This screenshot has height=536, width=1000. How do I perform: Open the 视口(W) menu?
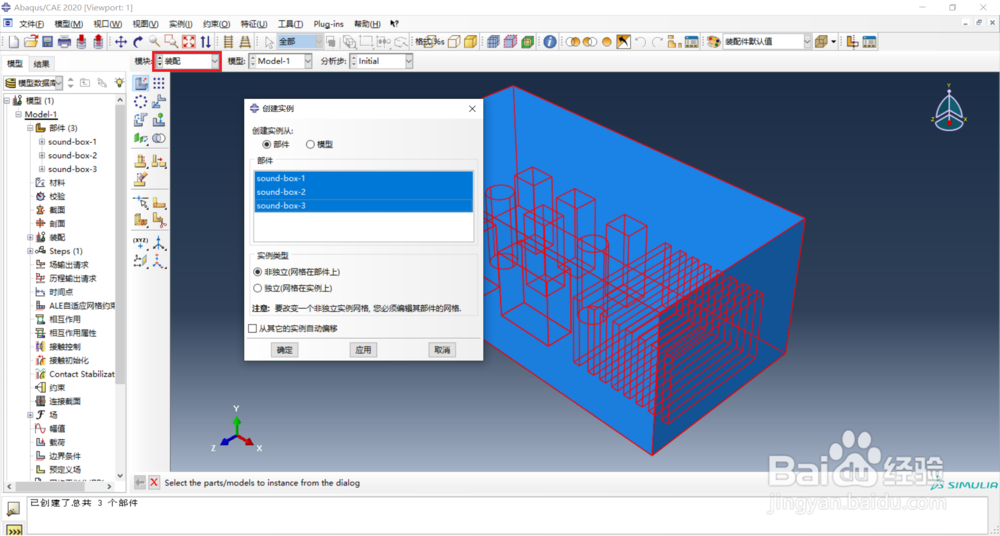coord(107,24)
